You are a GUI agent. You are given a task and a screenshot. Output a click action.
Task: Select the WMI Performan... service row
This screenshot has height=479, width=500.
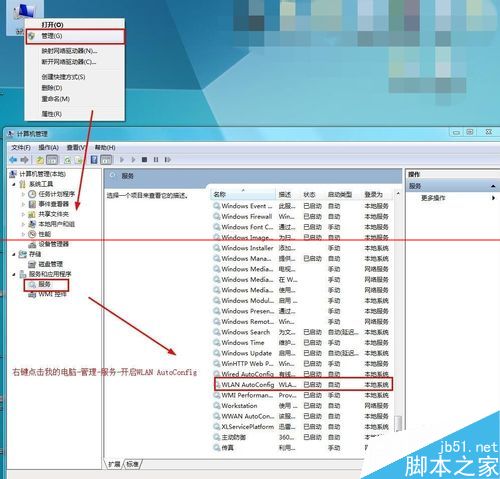click(303, 395)
